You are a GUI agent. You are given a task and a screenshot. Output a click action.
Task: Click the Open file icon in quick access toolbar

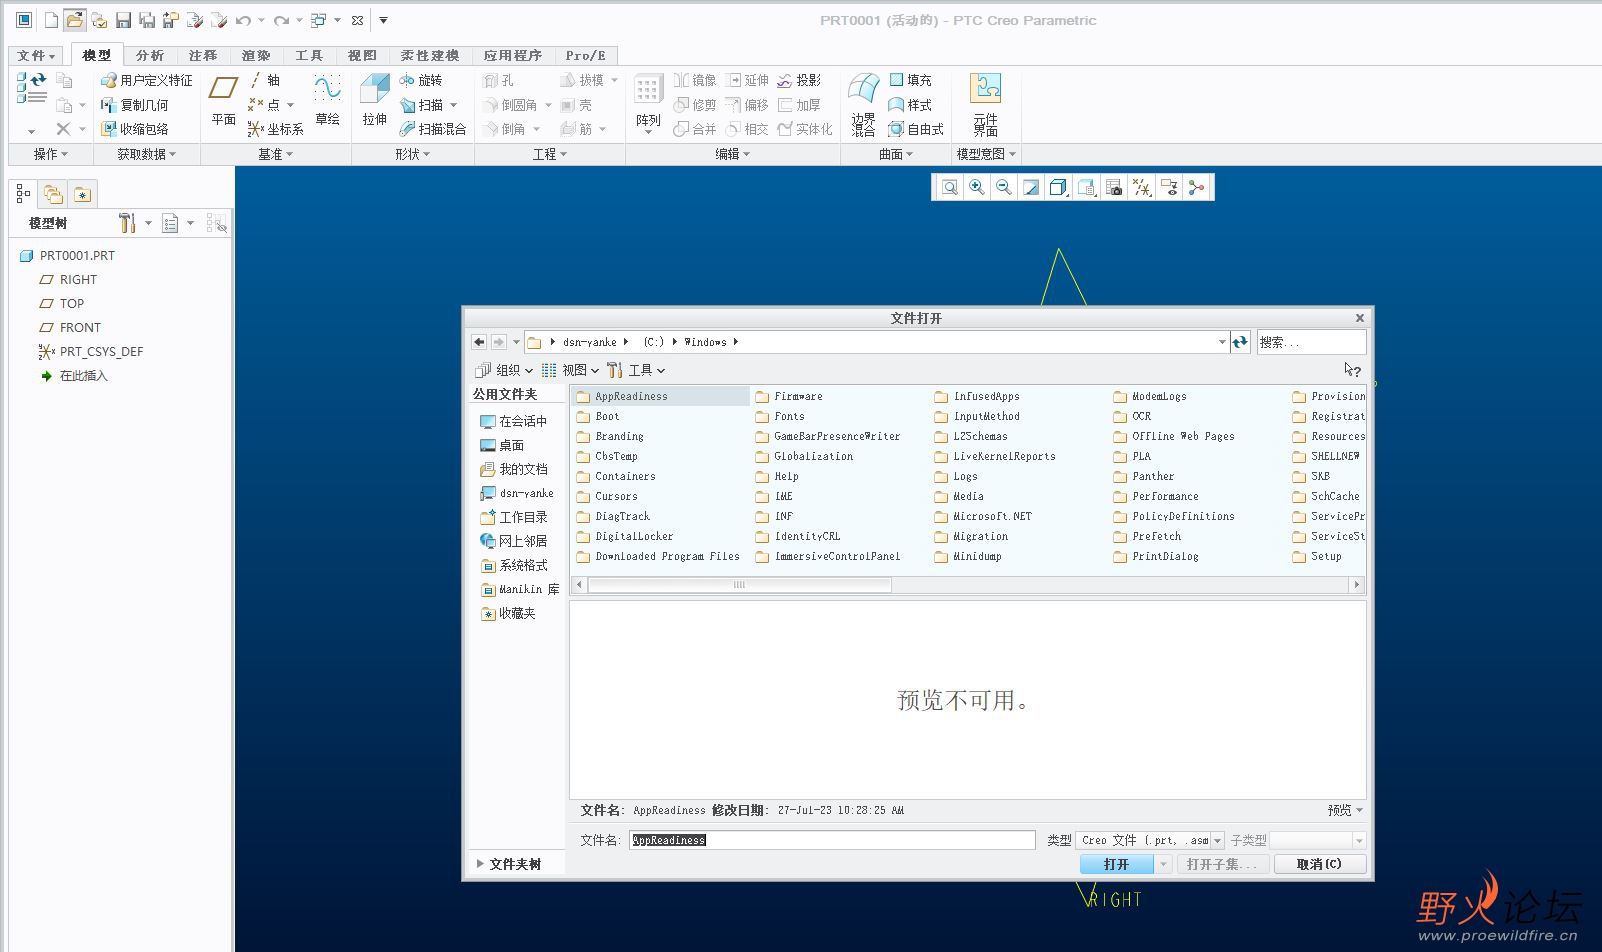click(x=75, y=20)
